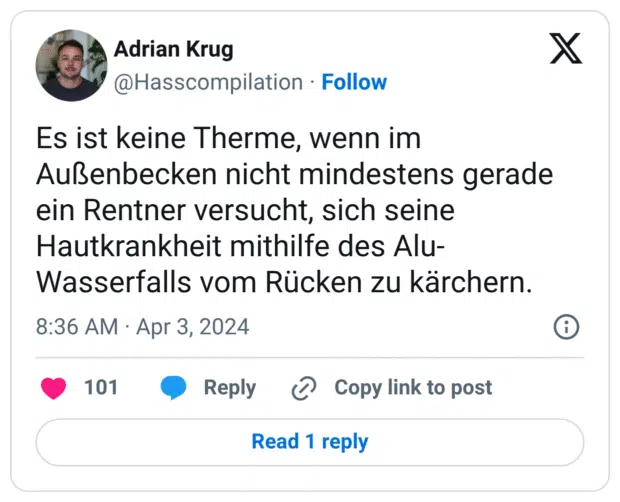Click the X logo in the corner

pos(566,48)
